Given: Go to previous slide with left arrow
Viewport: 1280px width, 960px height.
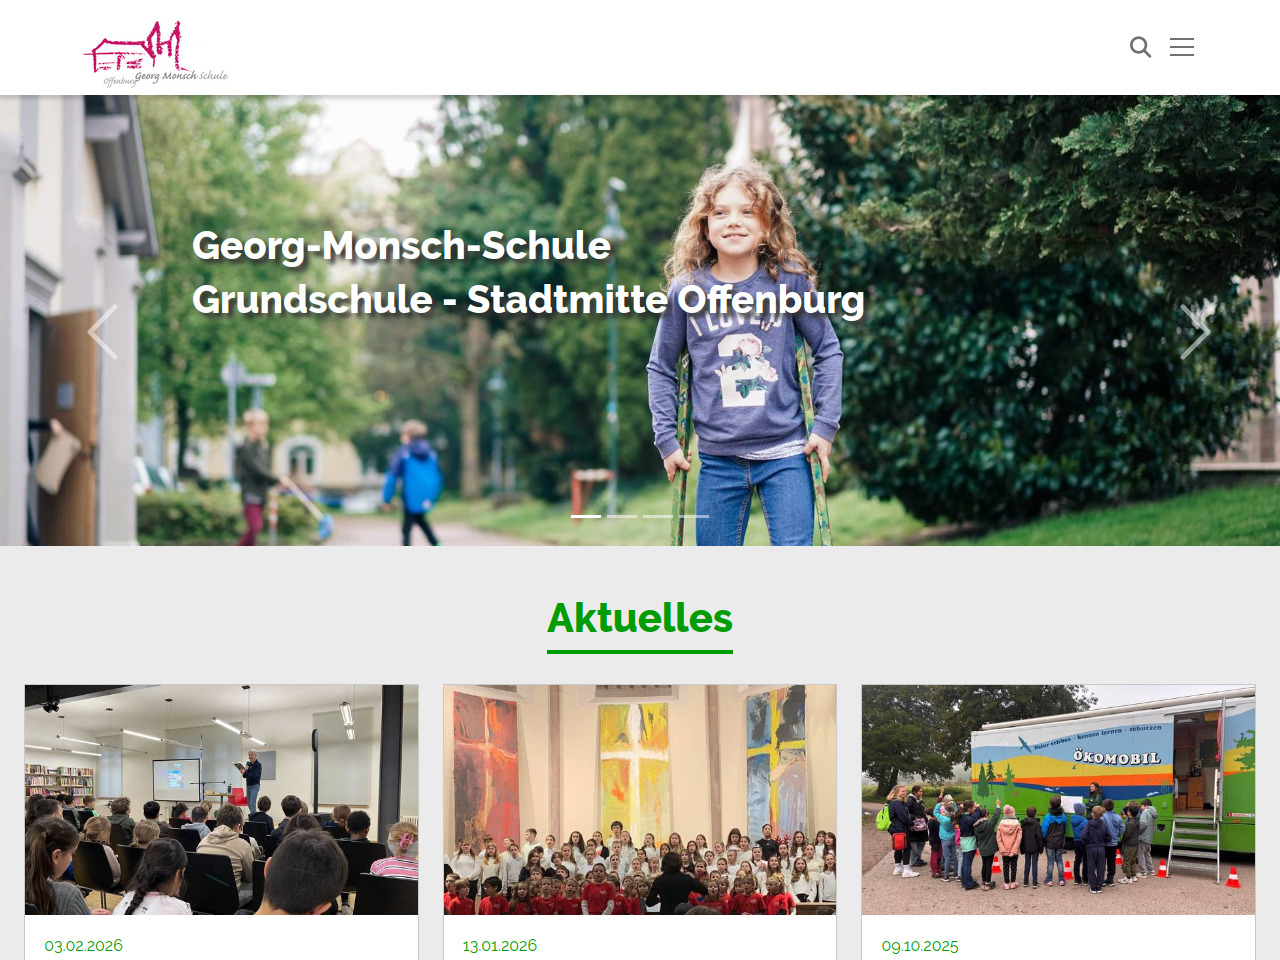Looking at the screenshot, I should 103,332.
